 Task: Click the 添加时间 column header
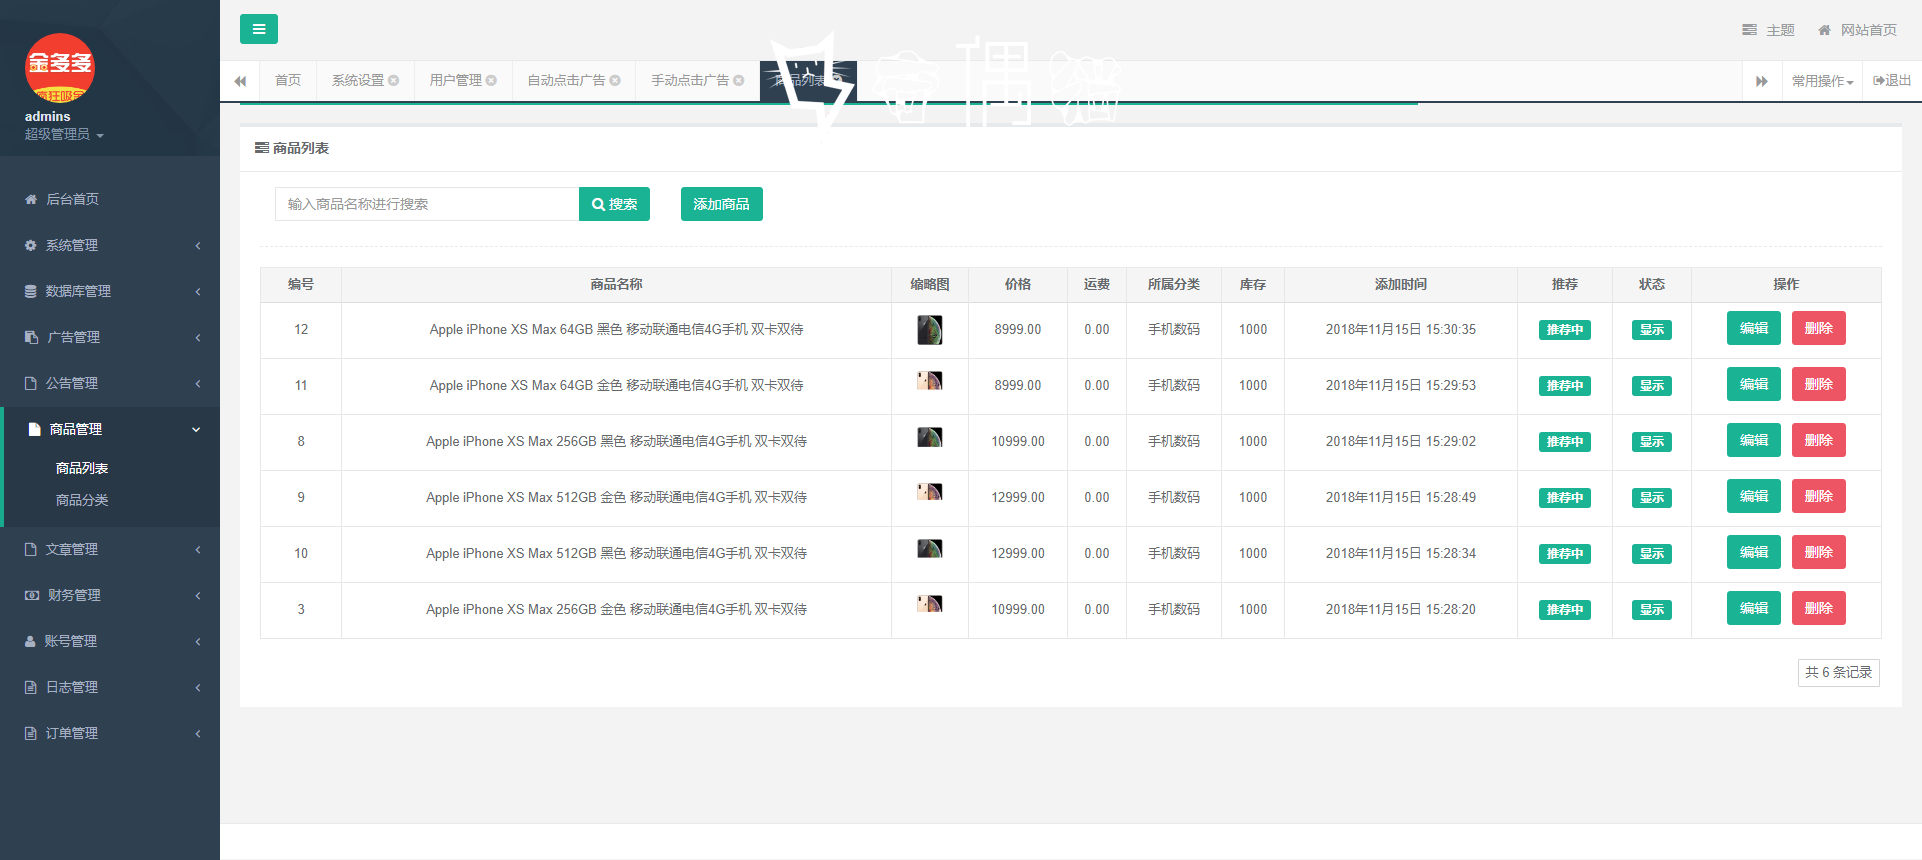(x=1401, y=285)
